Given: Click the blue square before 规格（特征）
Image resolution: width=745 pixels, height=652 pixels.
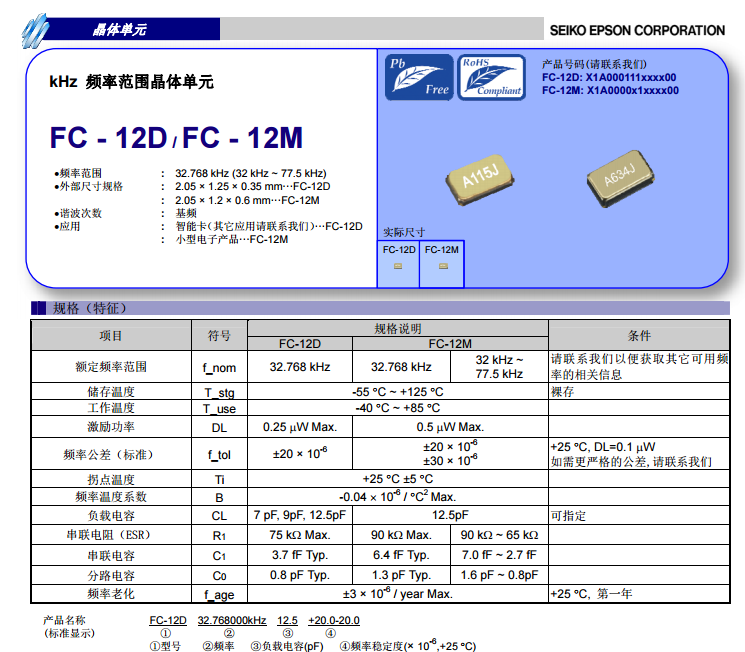Looking at the screenshot, I should pyautogui.click(x=38, y=308).
